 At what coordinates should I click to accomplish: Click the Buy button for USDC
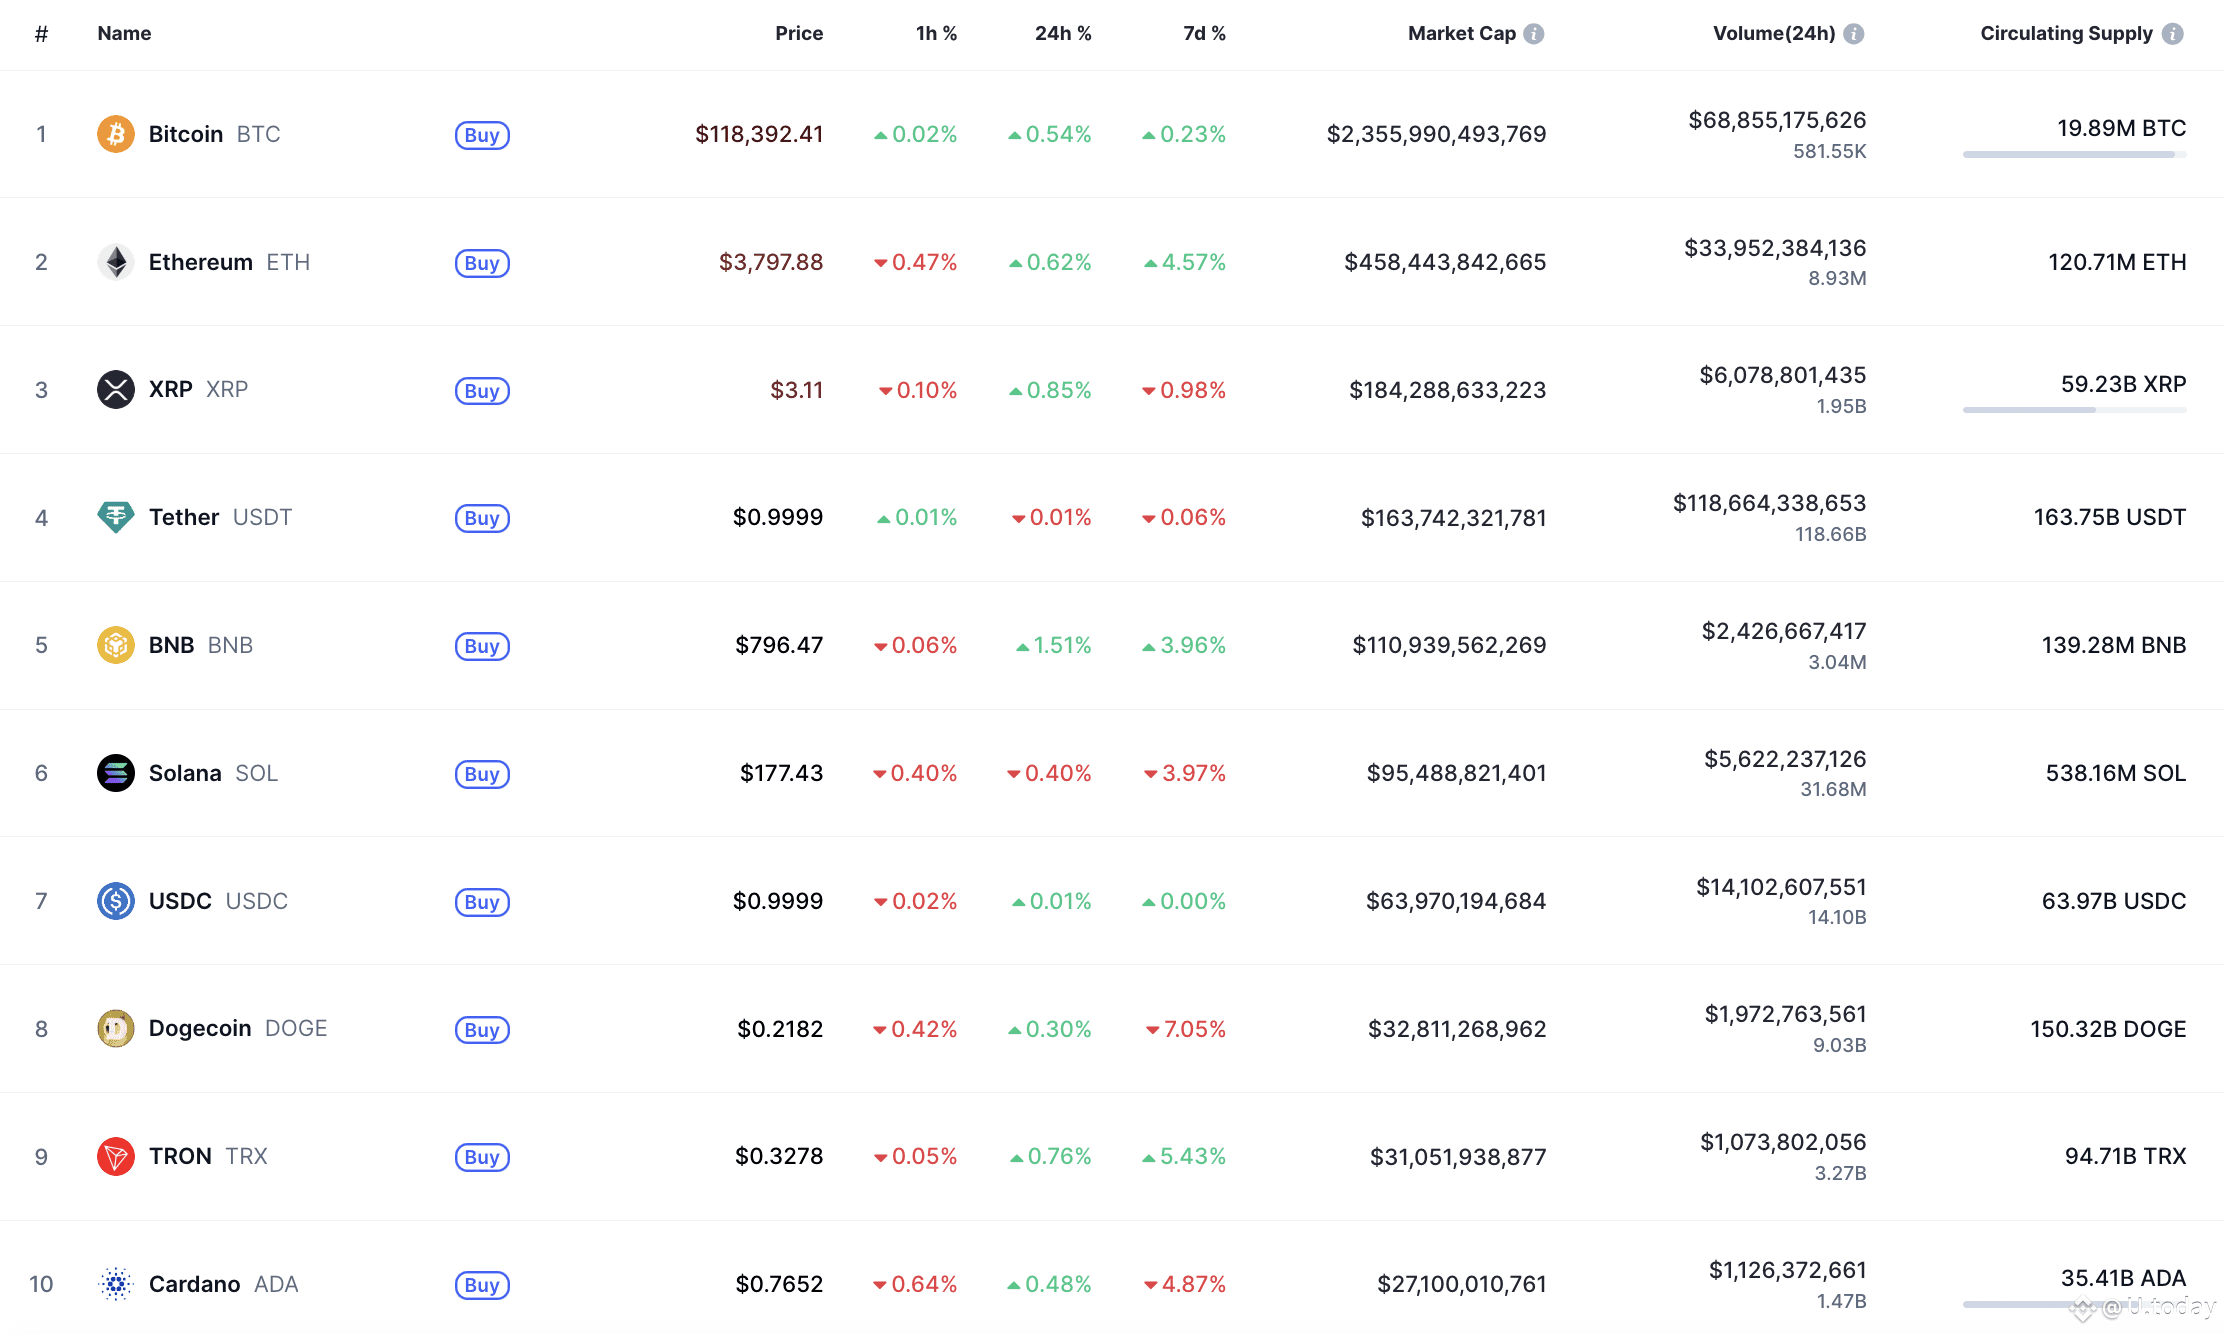click(x=482, y=902)
